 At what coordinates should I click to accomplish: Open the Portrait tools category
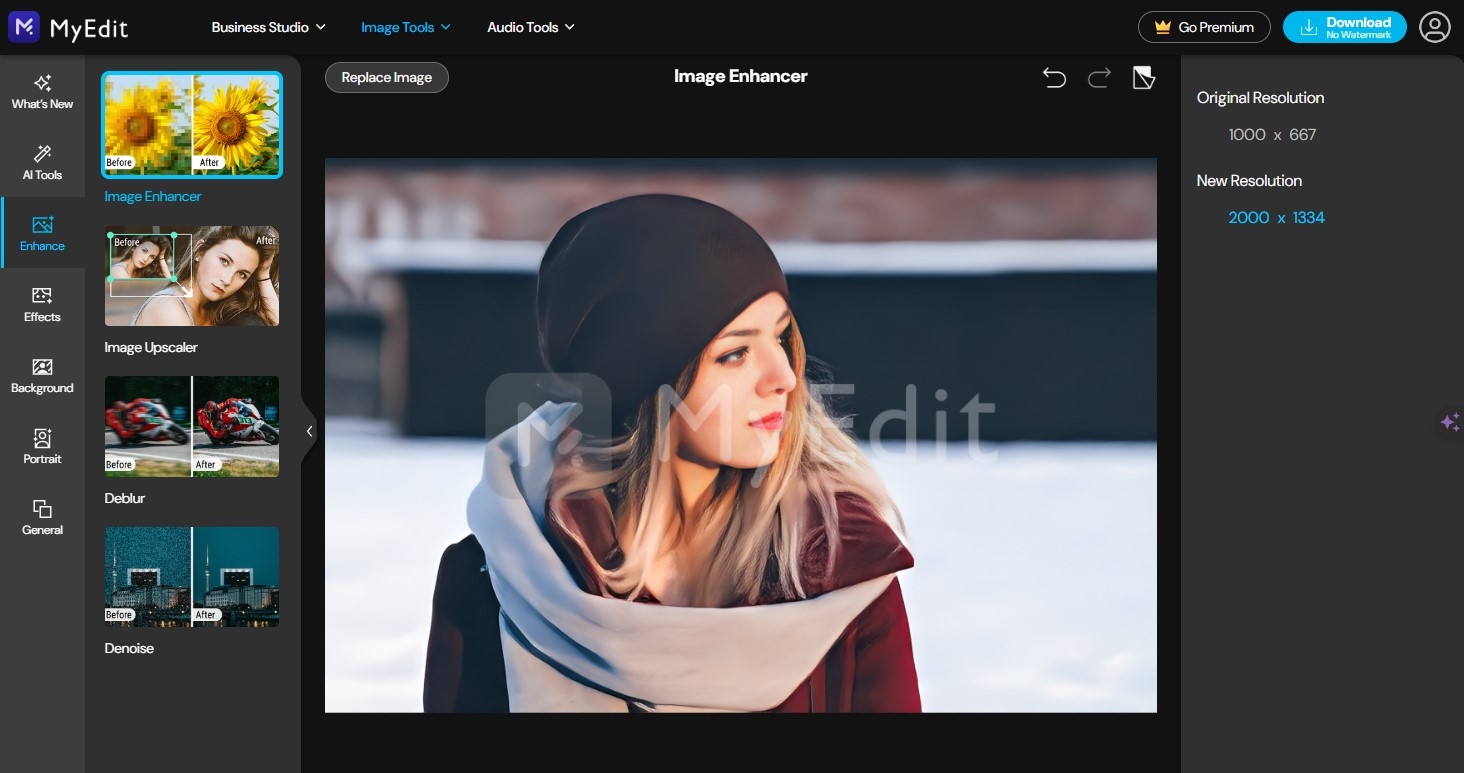(42, 446)
